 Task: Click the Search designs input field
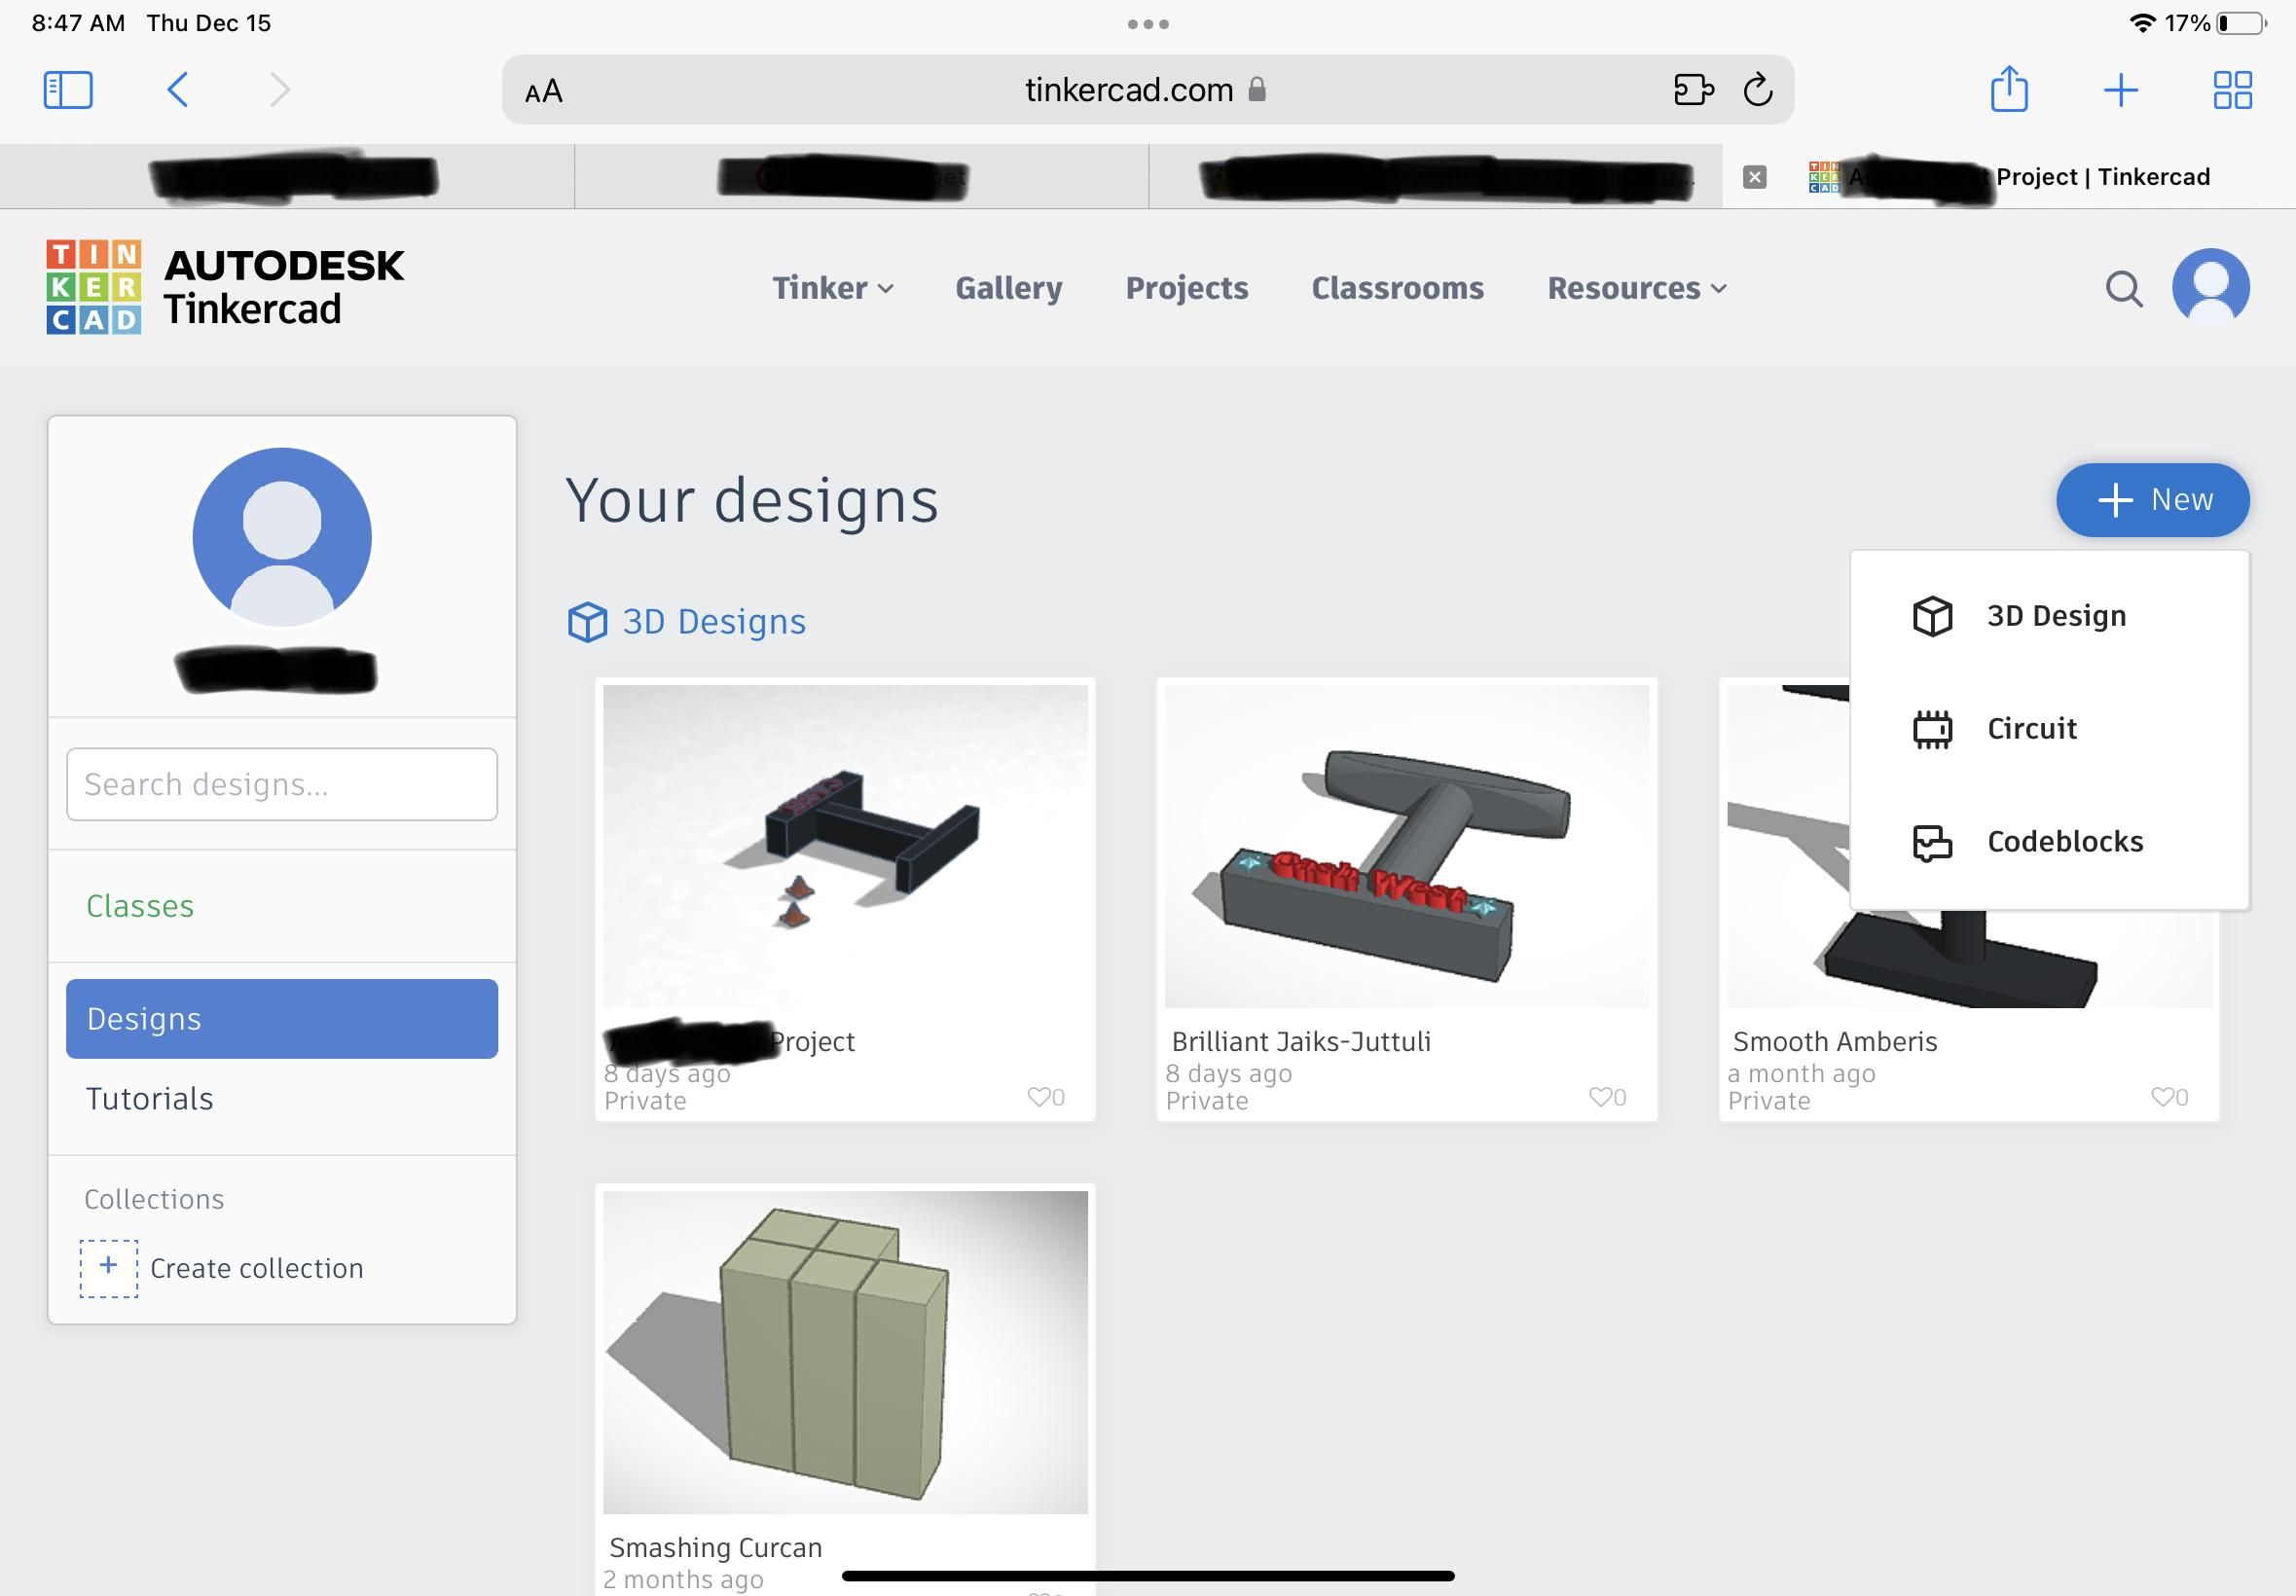[x=282, y=785]
